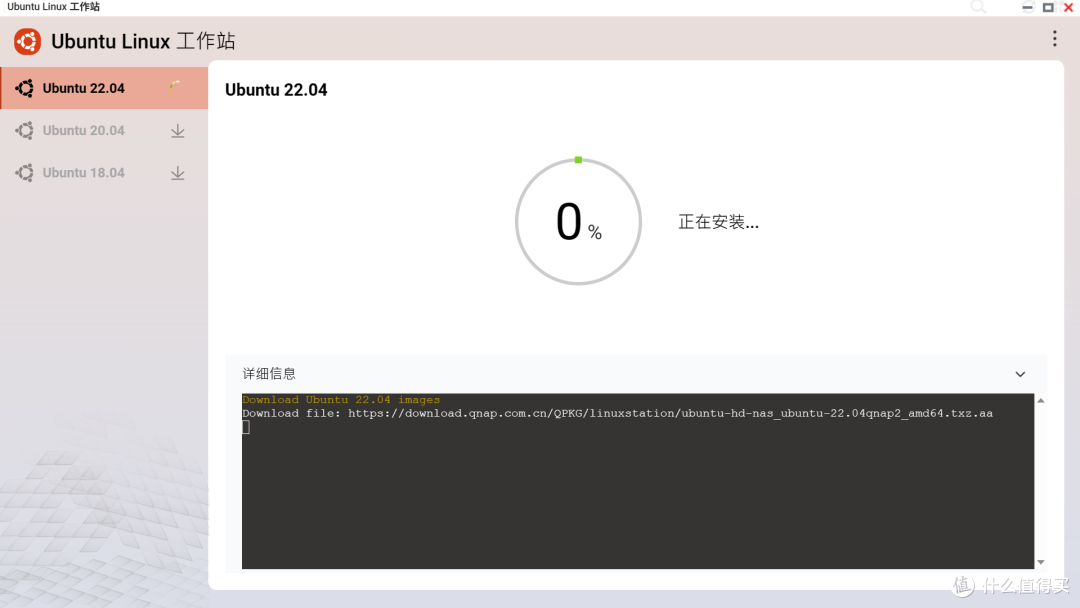This screenshot has width=1080, height=608.
Task: Click the log scrollbar up arrow
Action: coord(1041,400)
